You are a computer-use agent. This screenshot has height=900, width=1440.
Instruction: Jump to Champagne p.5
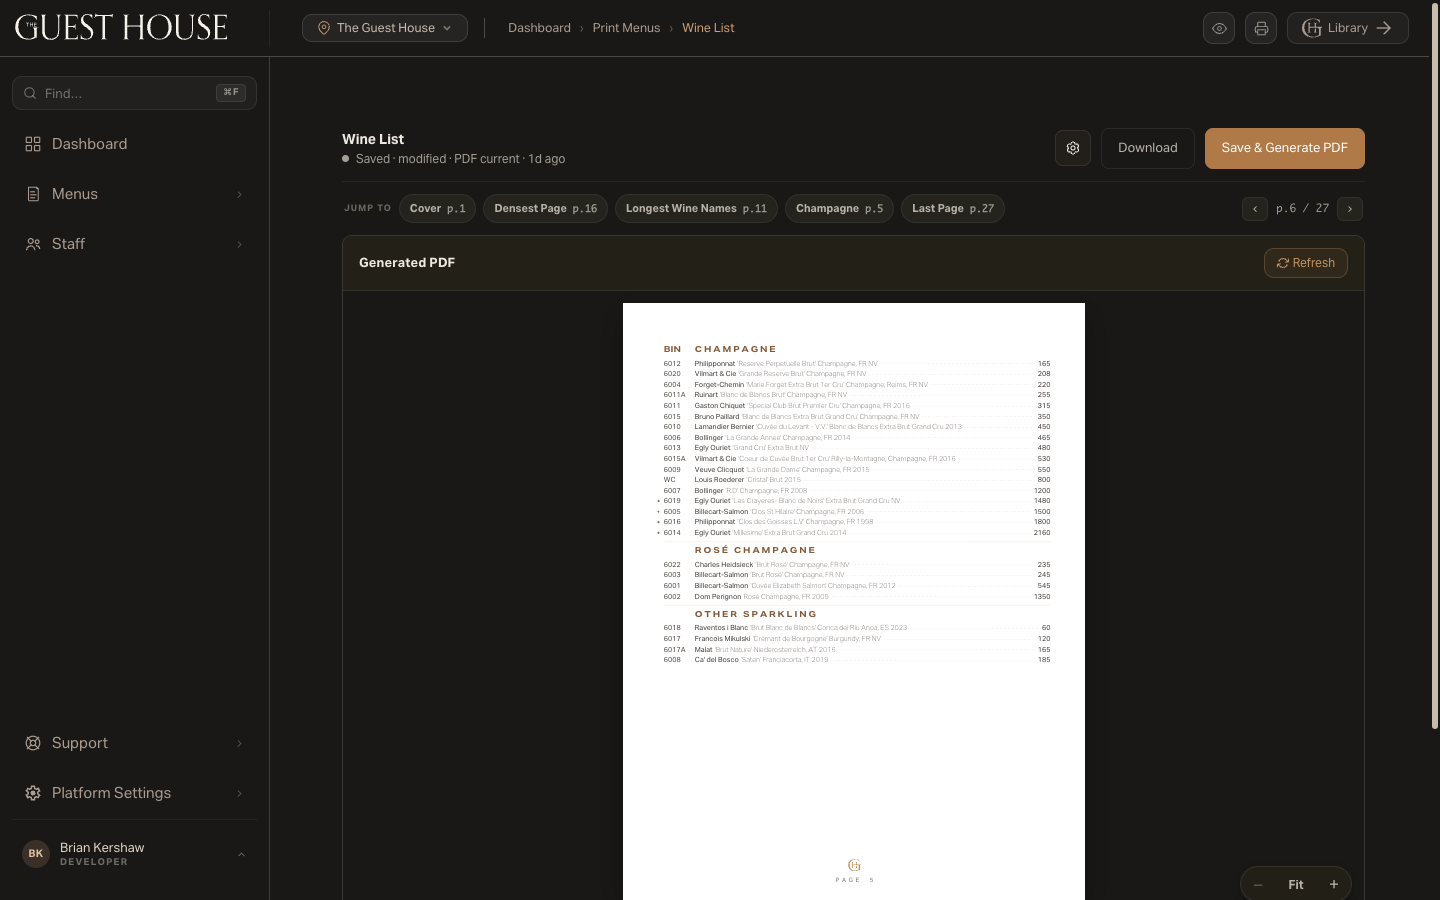(x=839, y=208)
